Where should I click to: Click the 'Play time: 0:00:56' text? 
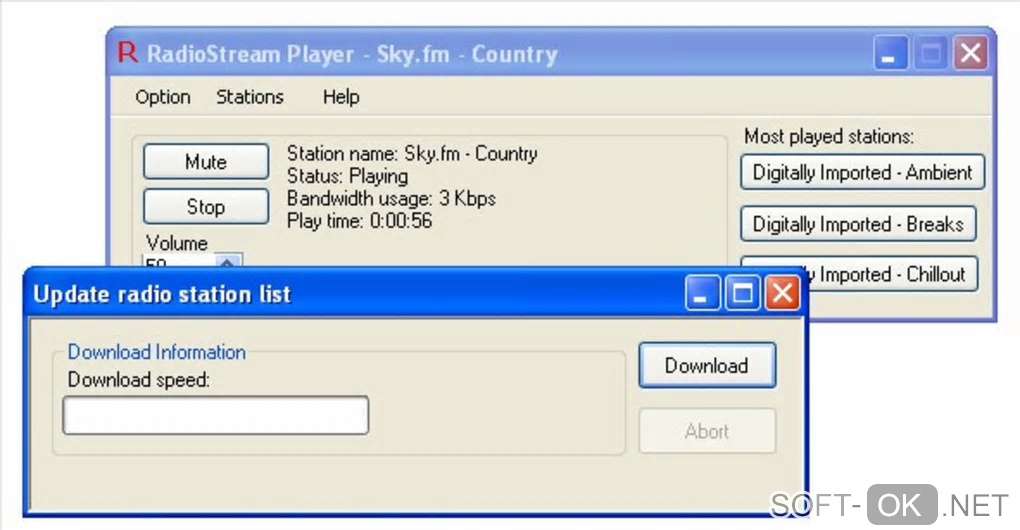tap(359, 221)
